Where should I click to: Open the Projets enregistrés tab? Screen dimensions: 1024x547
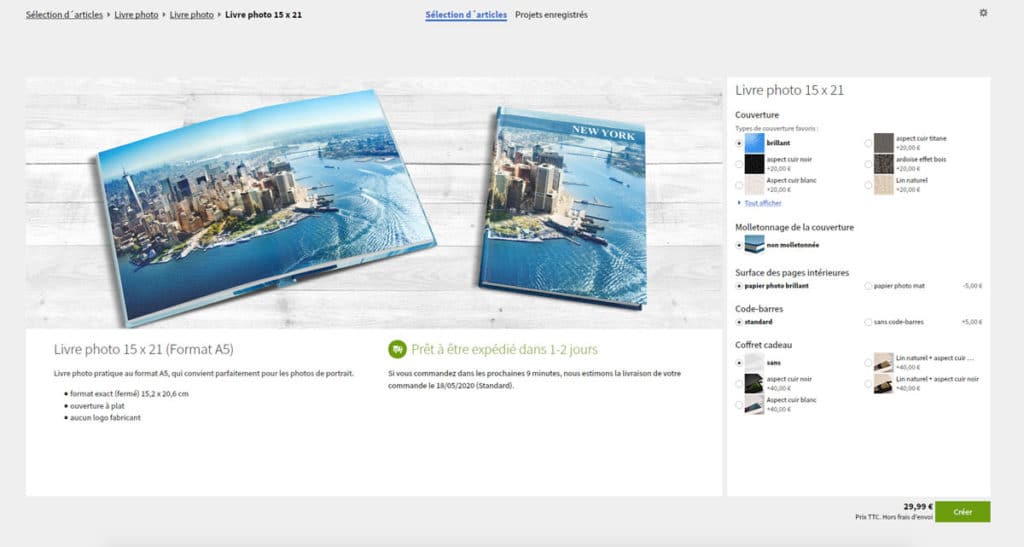(551, 14)
